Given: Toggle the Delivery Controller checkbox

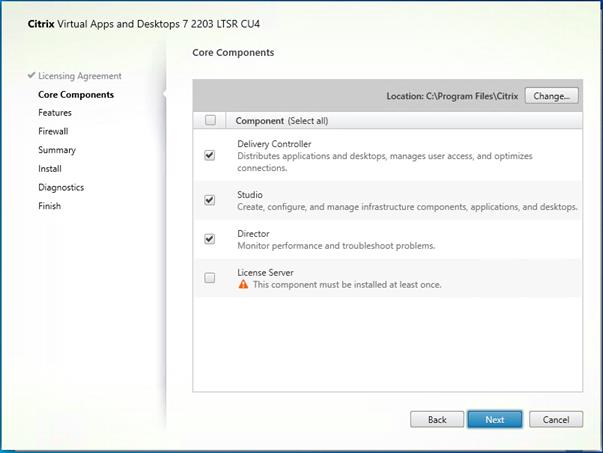Looking at the screenshot, I should pos(210,156).
